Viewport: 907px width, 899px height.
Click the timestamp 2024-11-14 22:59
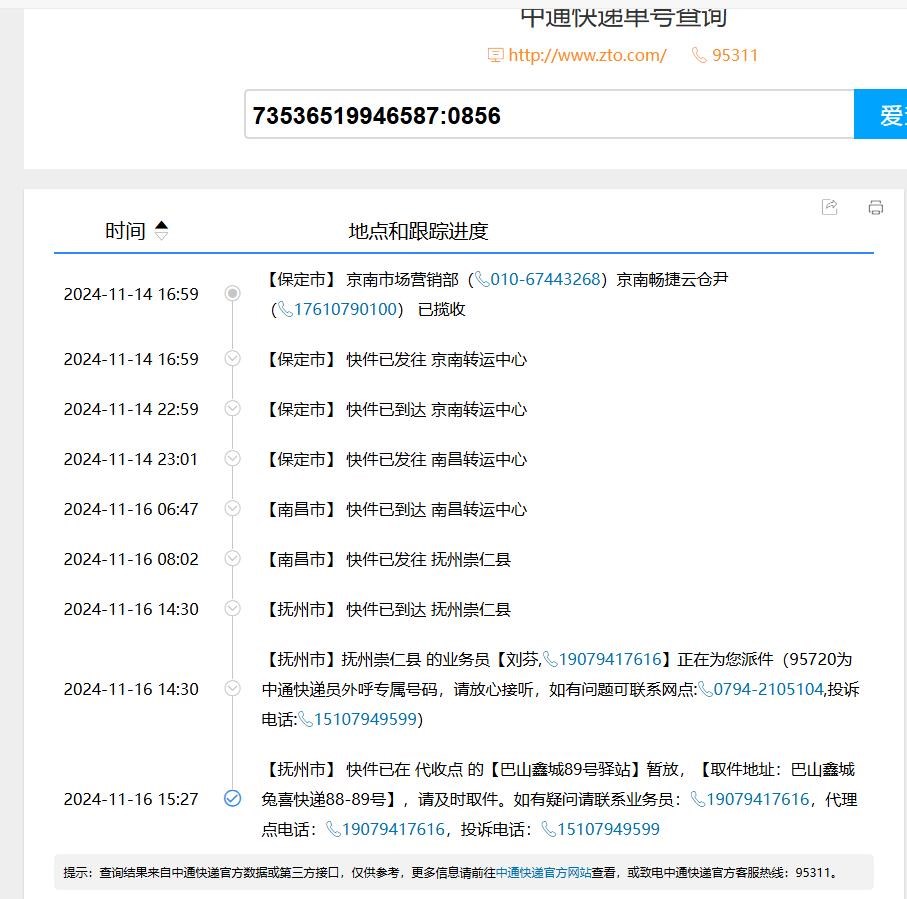tap(131, 409)
